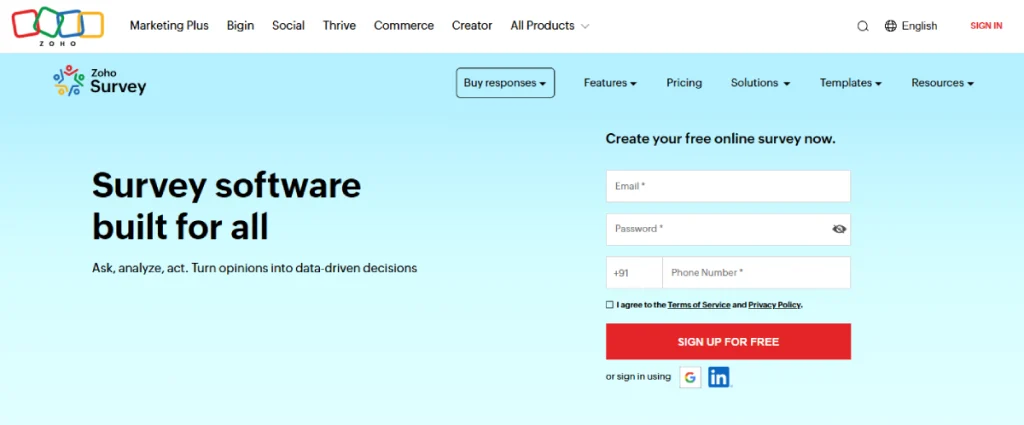Expand the Templates menu

[851, 83]
